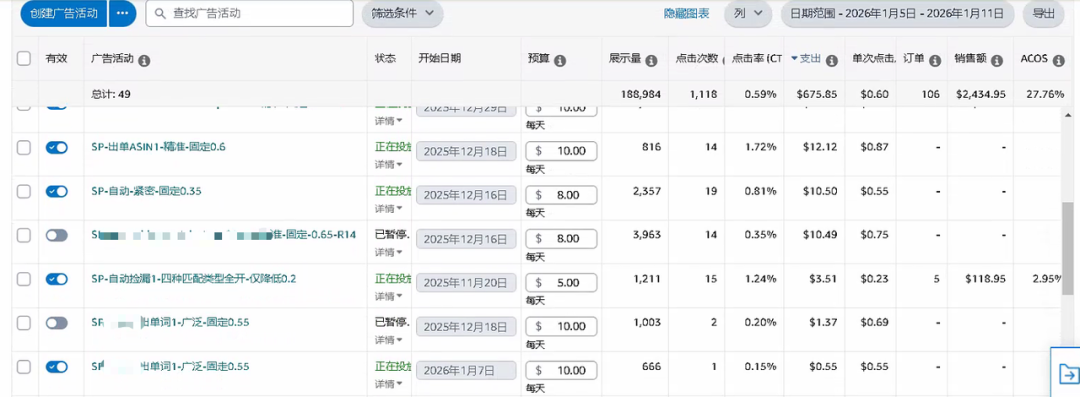Open the 列 columns dropdown
This screenshot has width=1080, height=397.
pyautogui.click(x=747, y=13)
